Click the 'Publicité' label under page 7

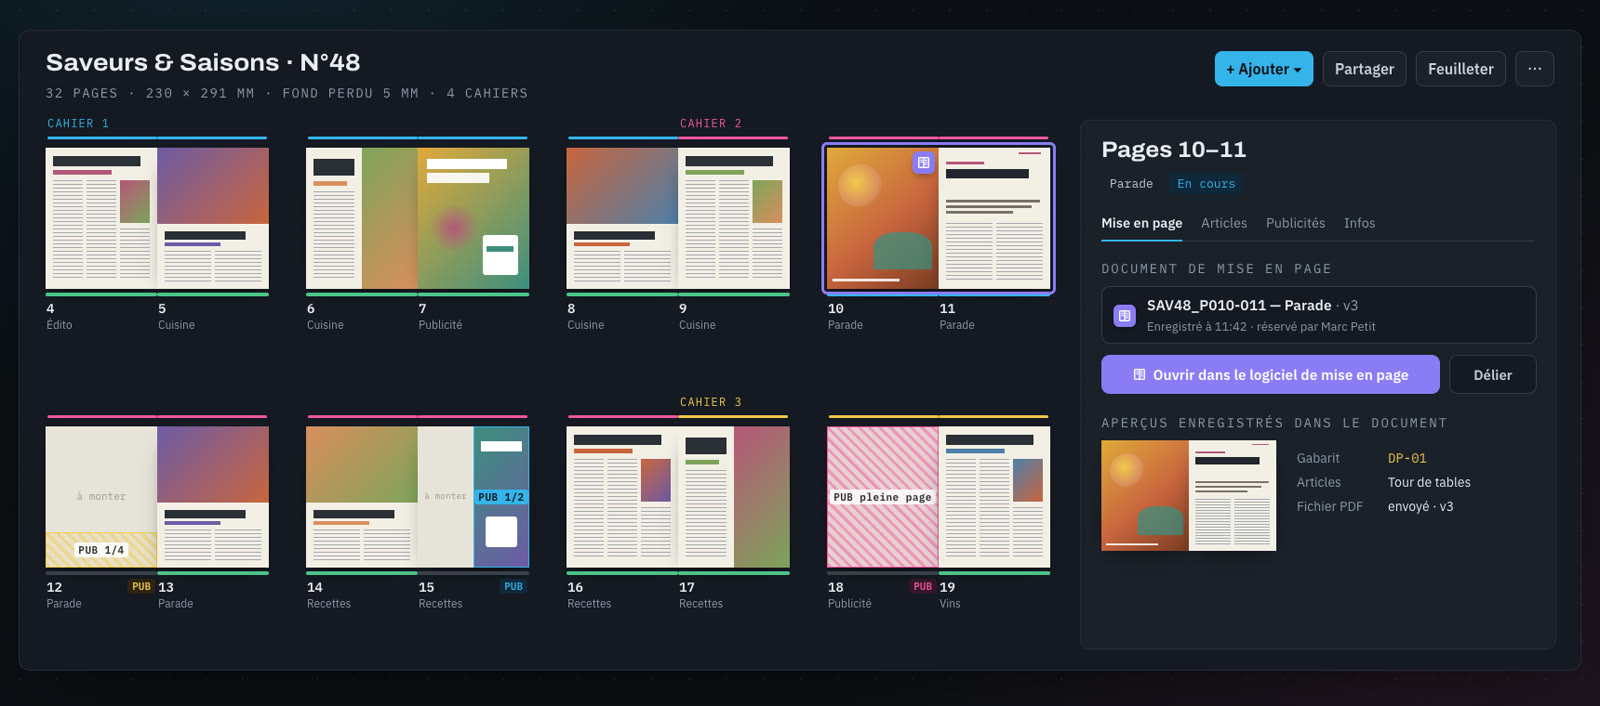[440, 325]
